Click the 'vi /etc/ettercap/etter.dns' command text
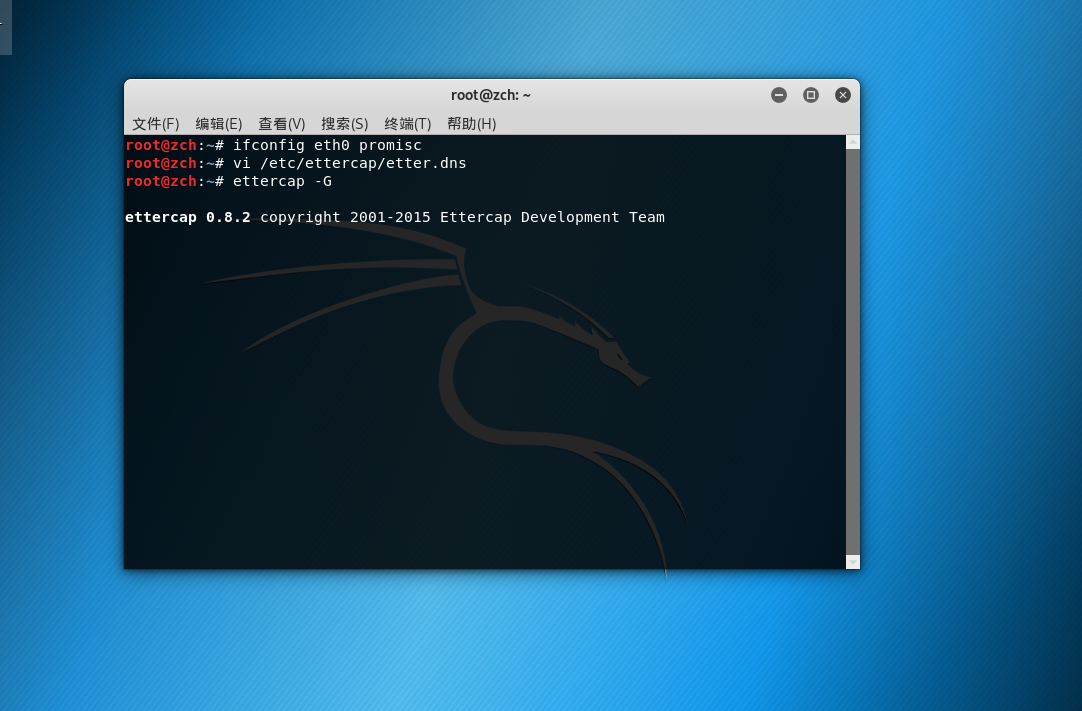This screenshot has width=1082, height=711. click(x=349, y=163)
